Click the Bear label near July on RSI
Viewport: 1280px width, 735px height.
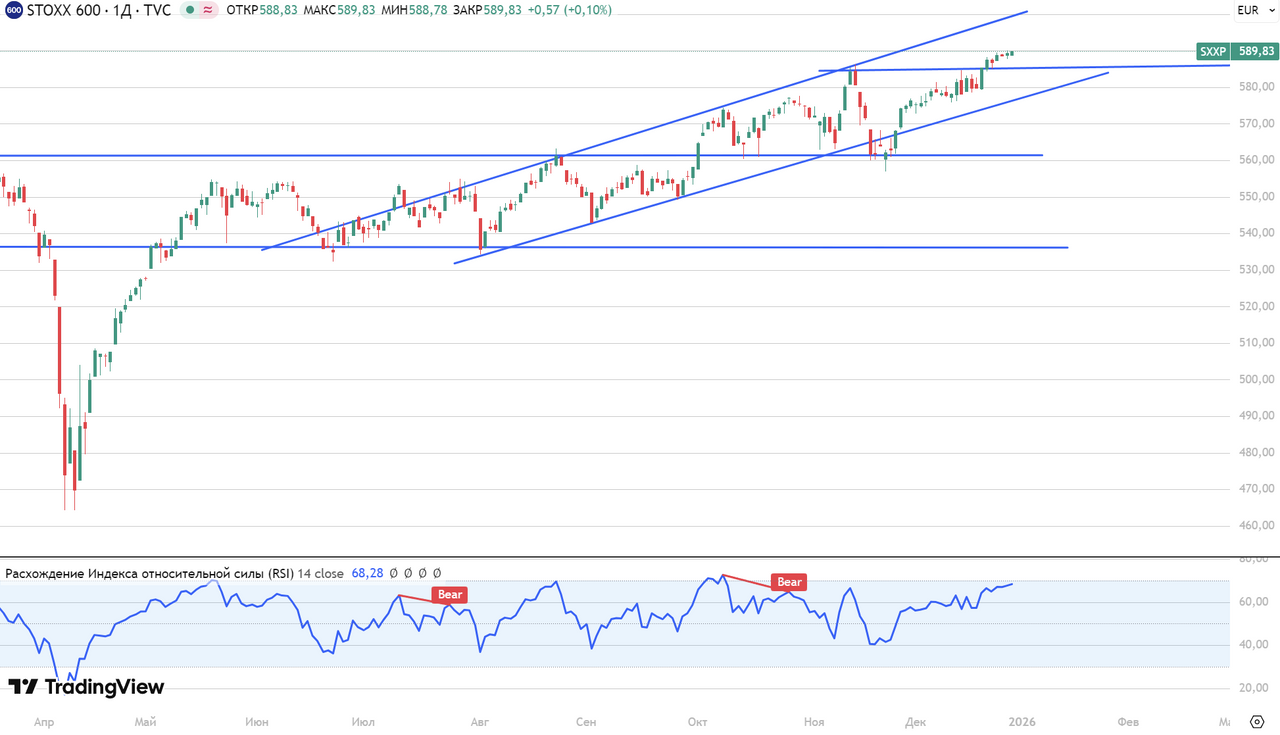click(x=450, y=594)
